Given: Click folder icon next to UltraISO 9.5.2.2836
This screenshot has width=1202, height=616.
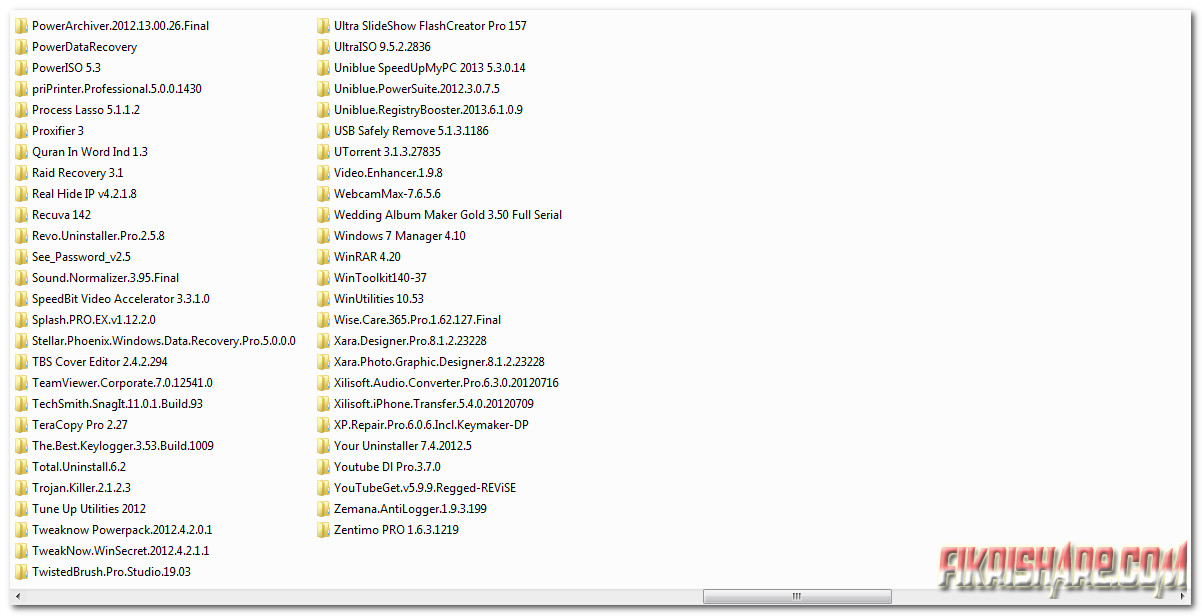Looking at the screenshot, I should pyautogui.click(x=324, y=47).
